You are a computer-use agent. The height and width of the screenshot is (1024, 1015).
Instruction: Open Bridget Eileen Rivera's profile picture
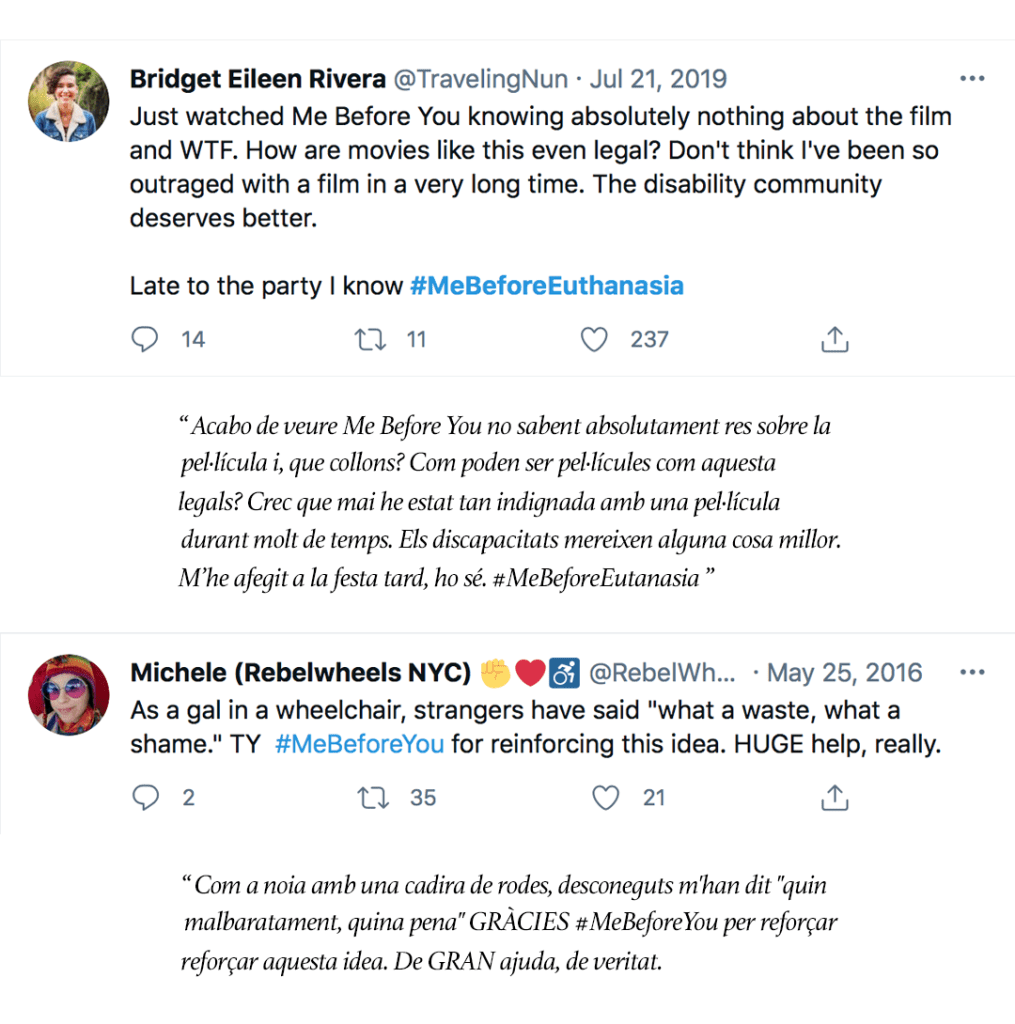pyautogui.click(x=69, y=101)
